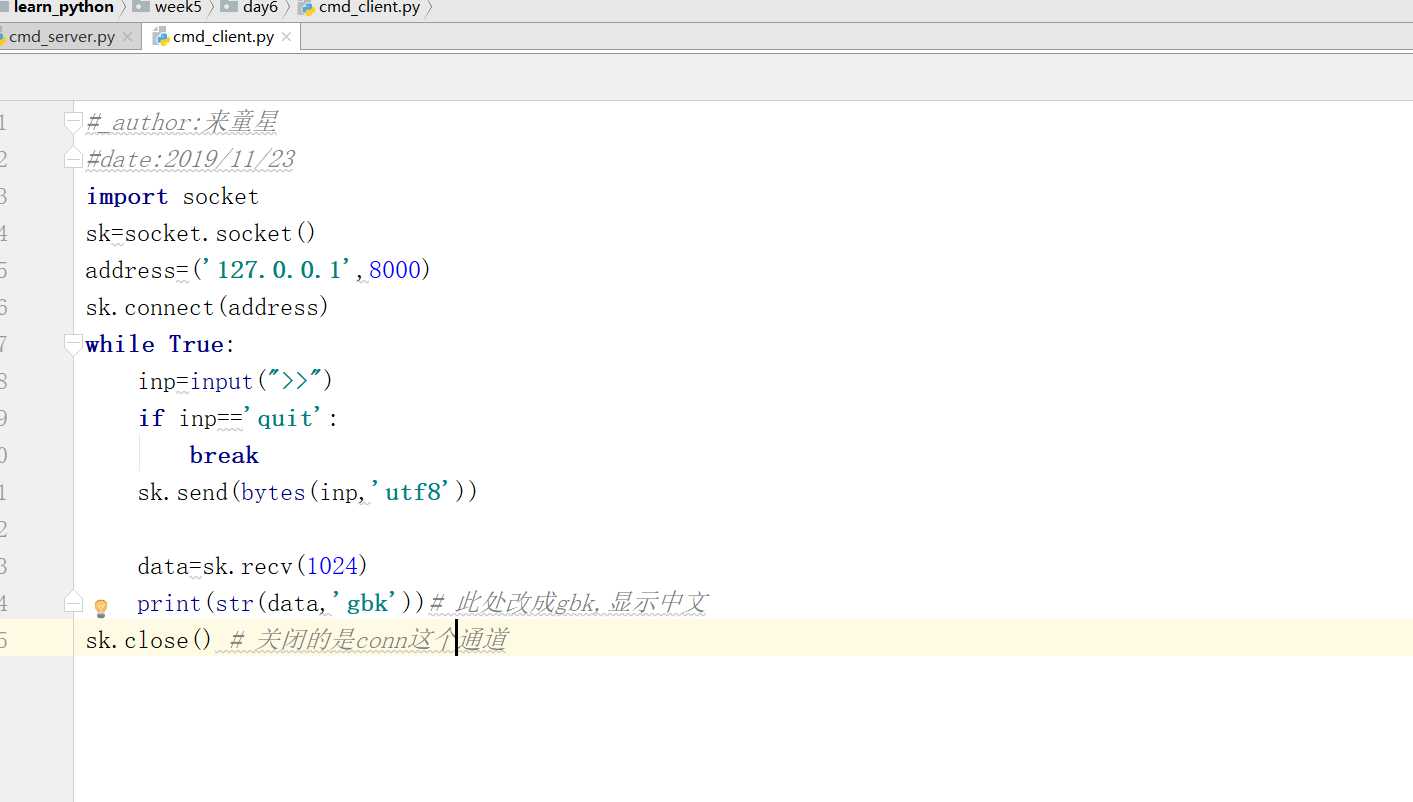Click the comment '关闭的是conn这个通道'
This screenshot has height=802, width=1413.
[x=368, y=640]
